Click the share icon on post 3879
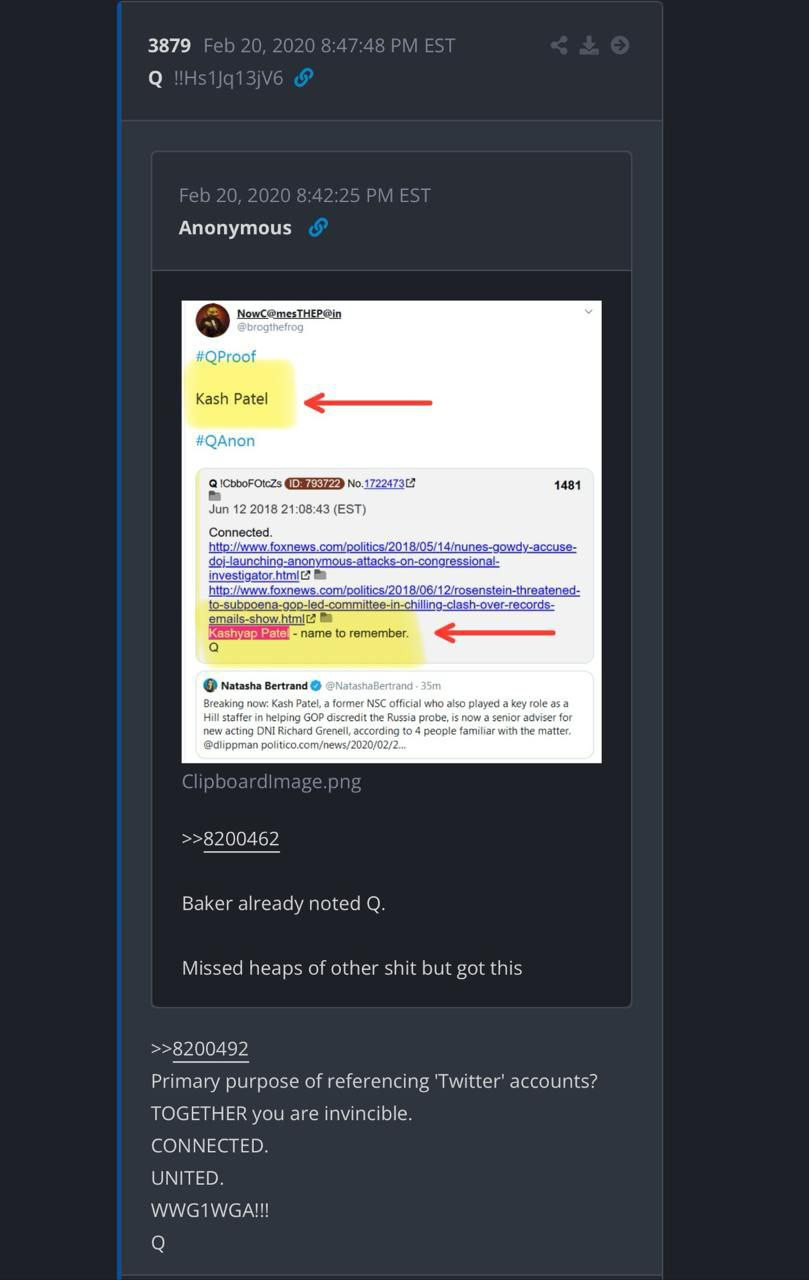Screen dimensions: 809x1280 pos(559,45)
